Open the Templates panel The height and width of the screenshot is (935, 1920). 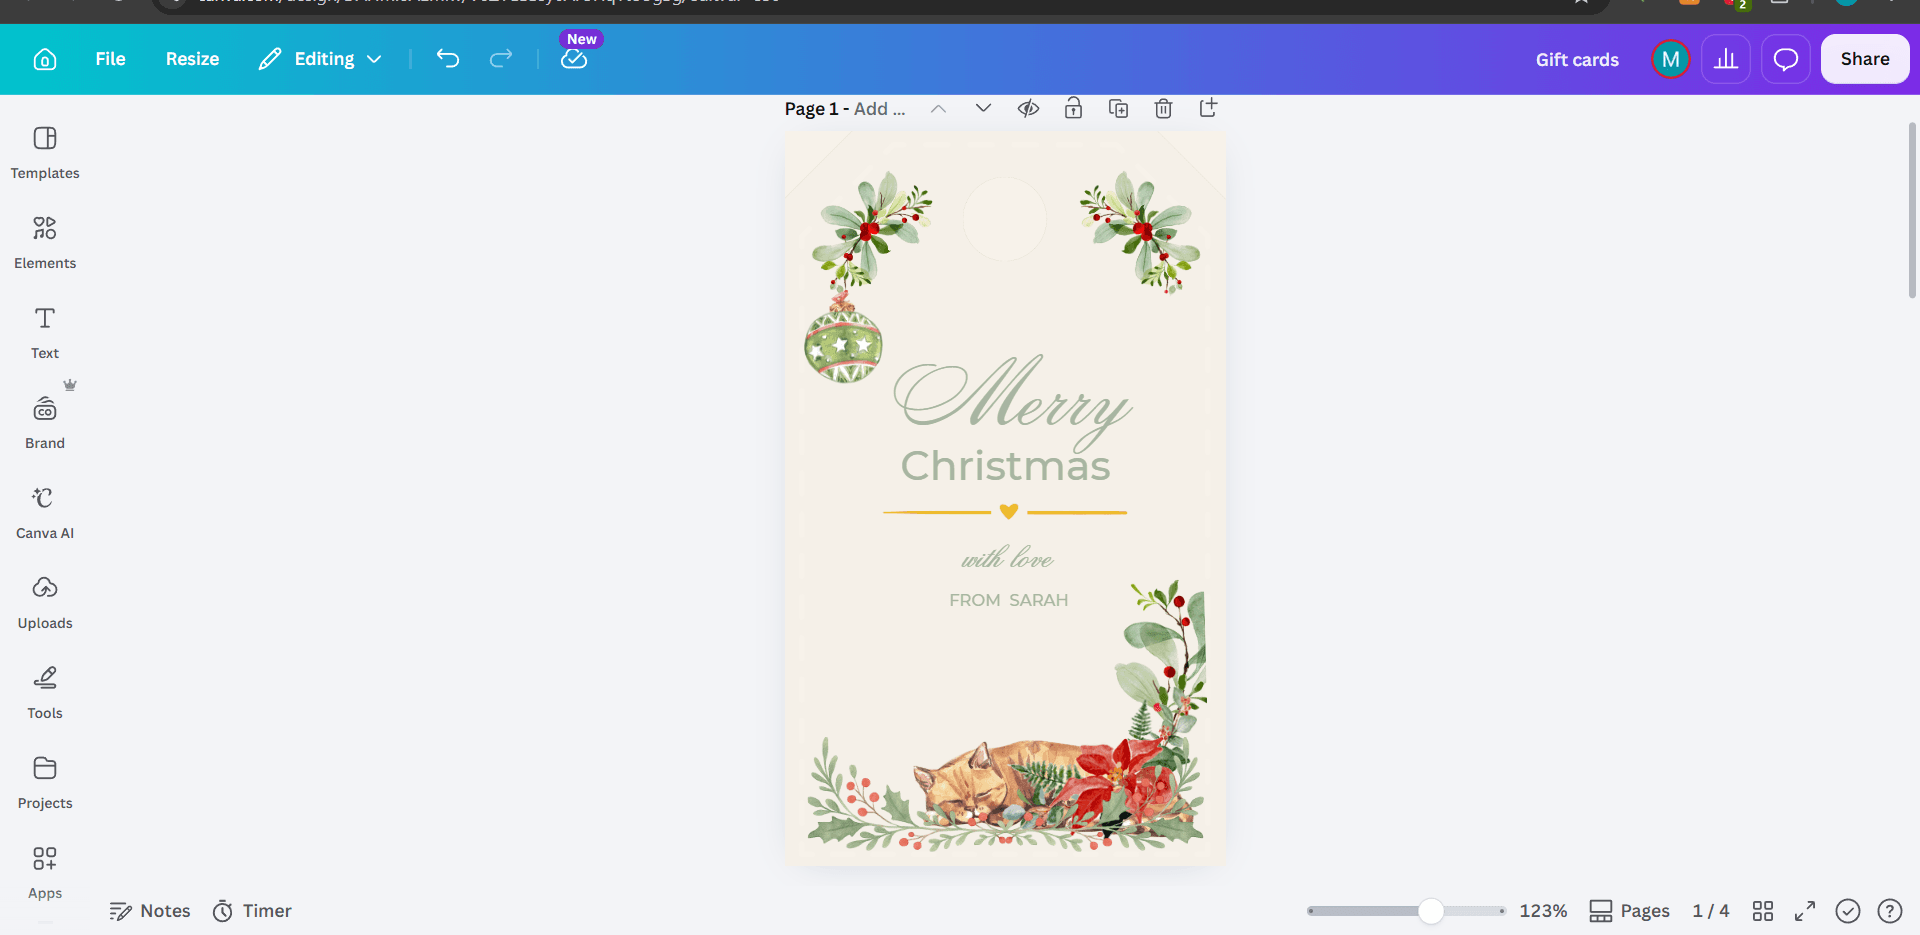[x=45, y=152]
